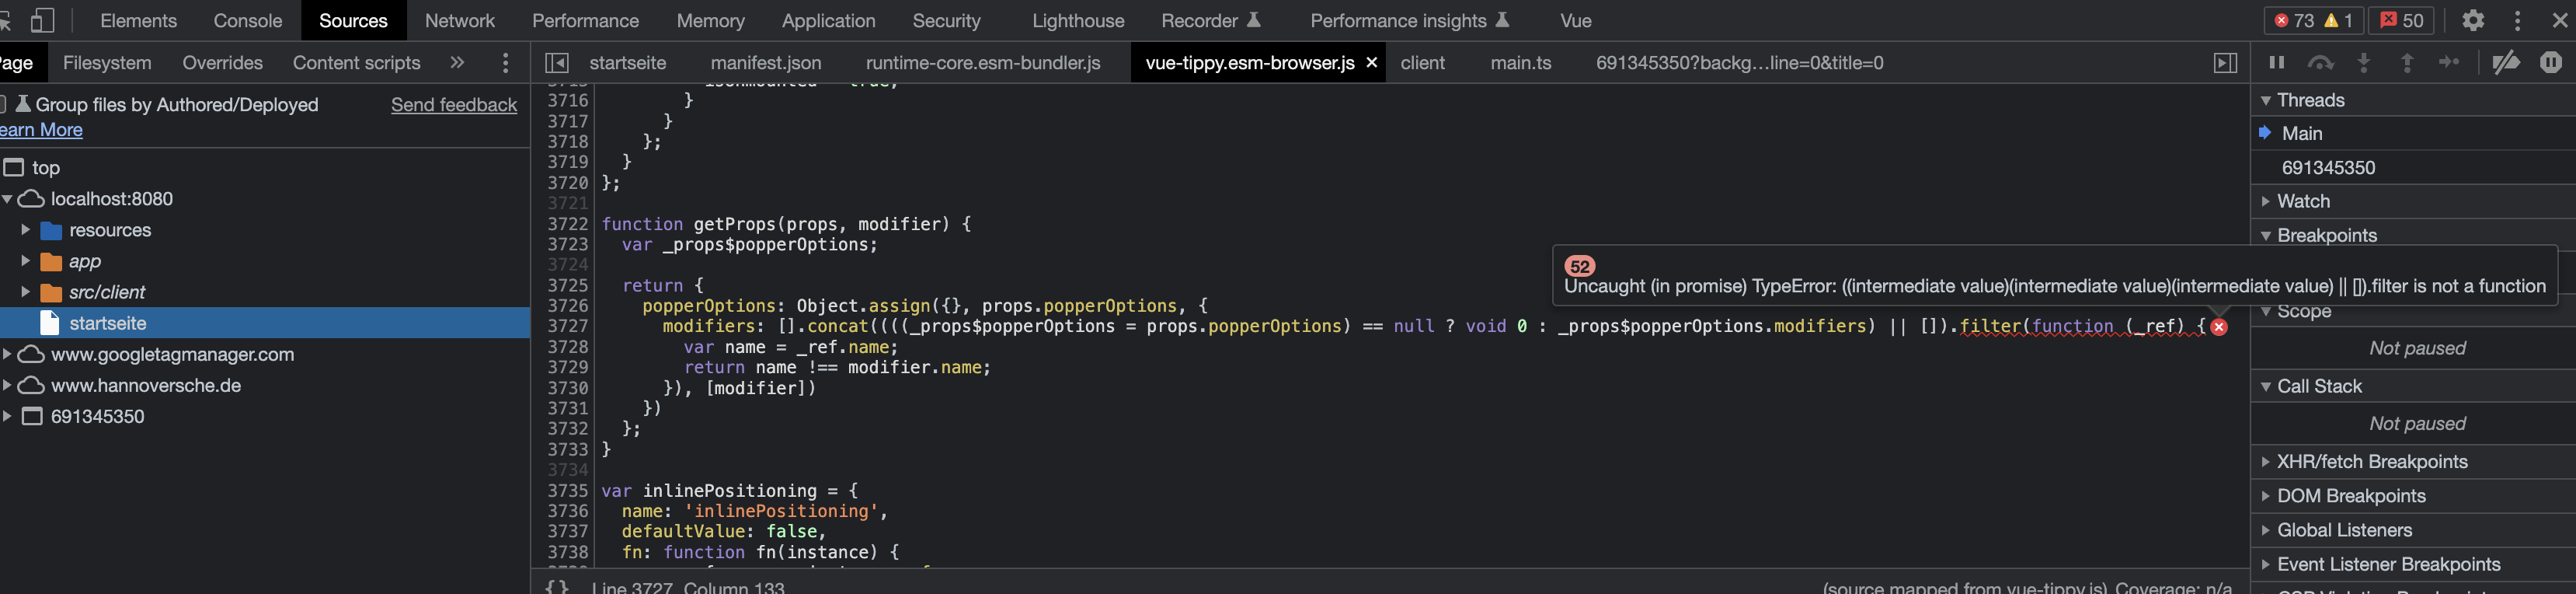Open the Vue devtools tab
The width and height of the screenshot is (2576, 594).
[x=1575, y=20]
